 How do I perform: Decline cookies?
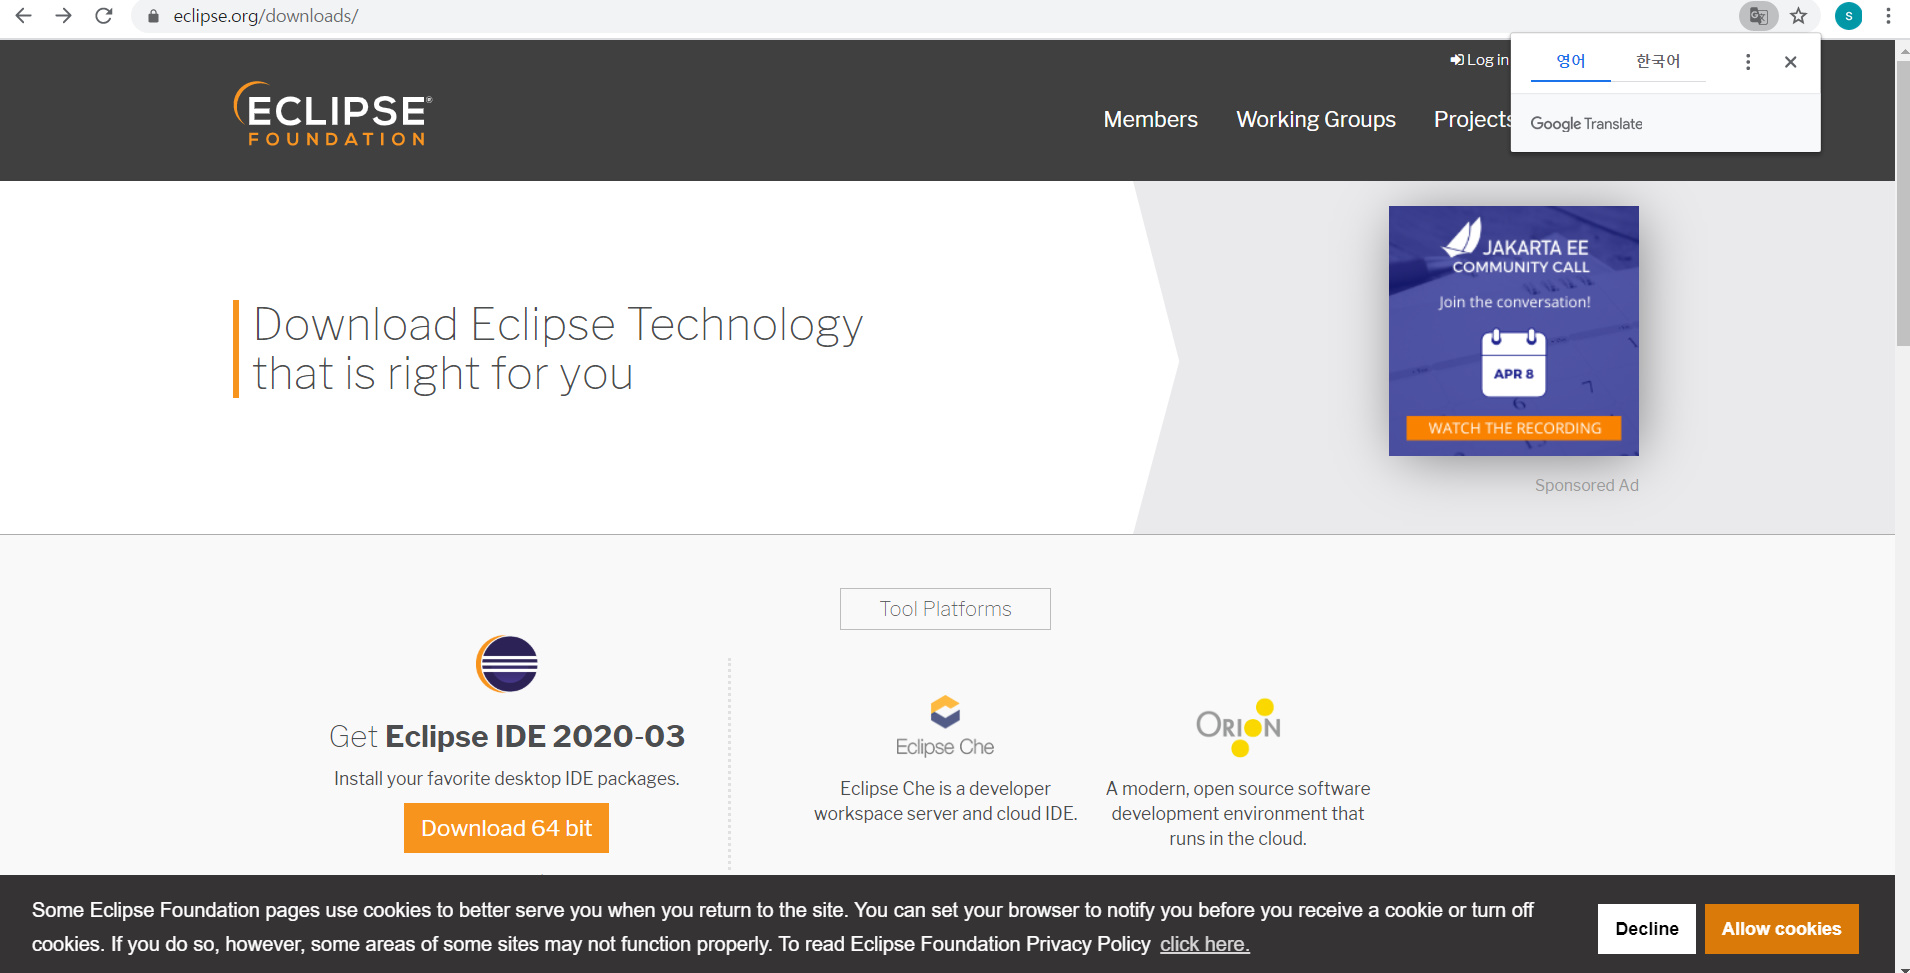[x=1646, y=929]
